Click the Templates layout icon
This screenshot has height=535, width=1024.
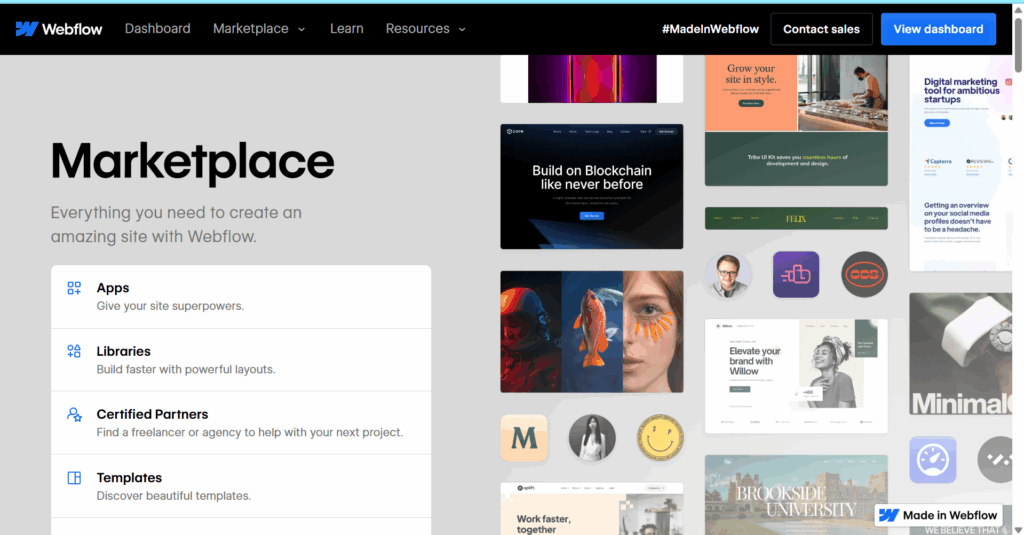pyautogui.click(x=74, y=478)
